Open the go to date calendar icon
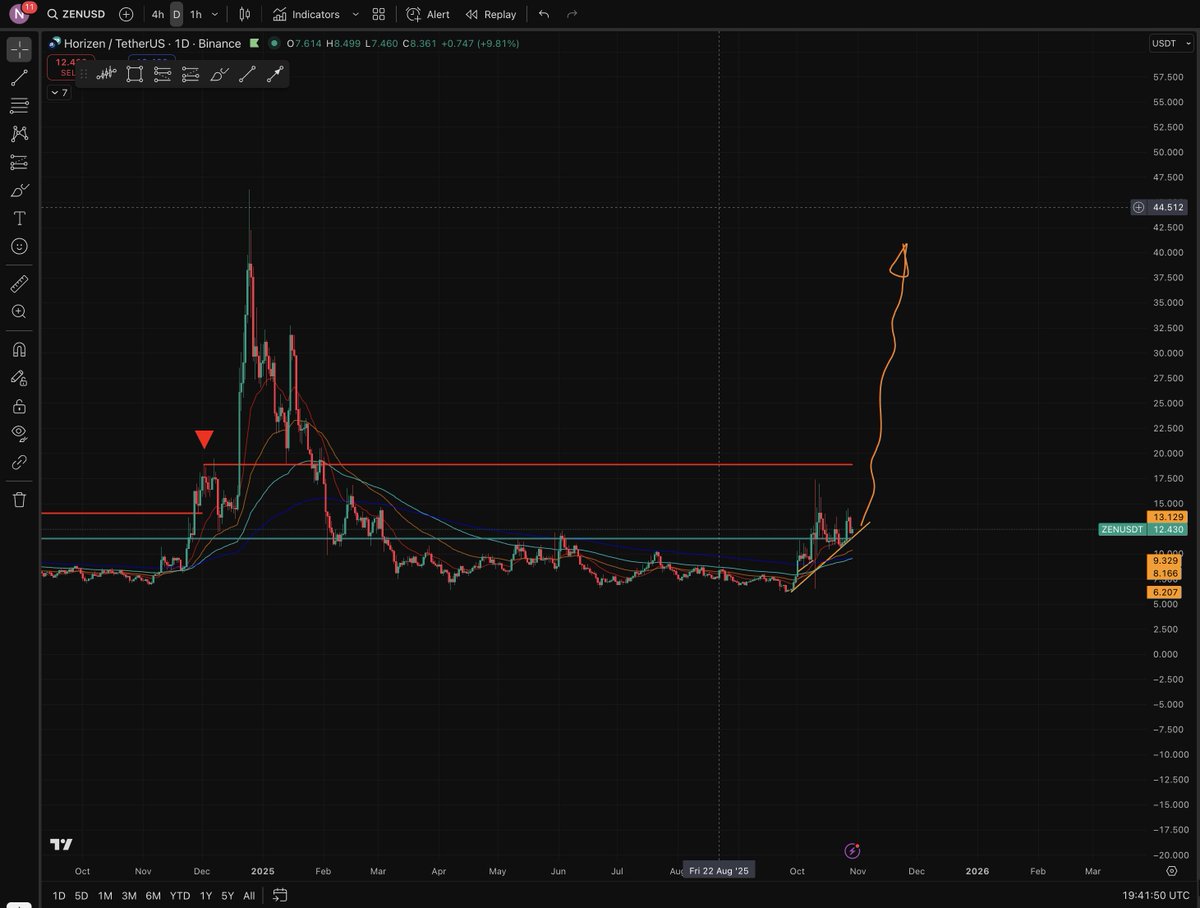 click(280, 896)
